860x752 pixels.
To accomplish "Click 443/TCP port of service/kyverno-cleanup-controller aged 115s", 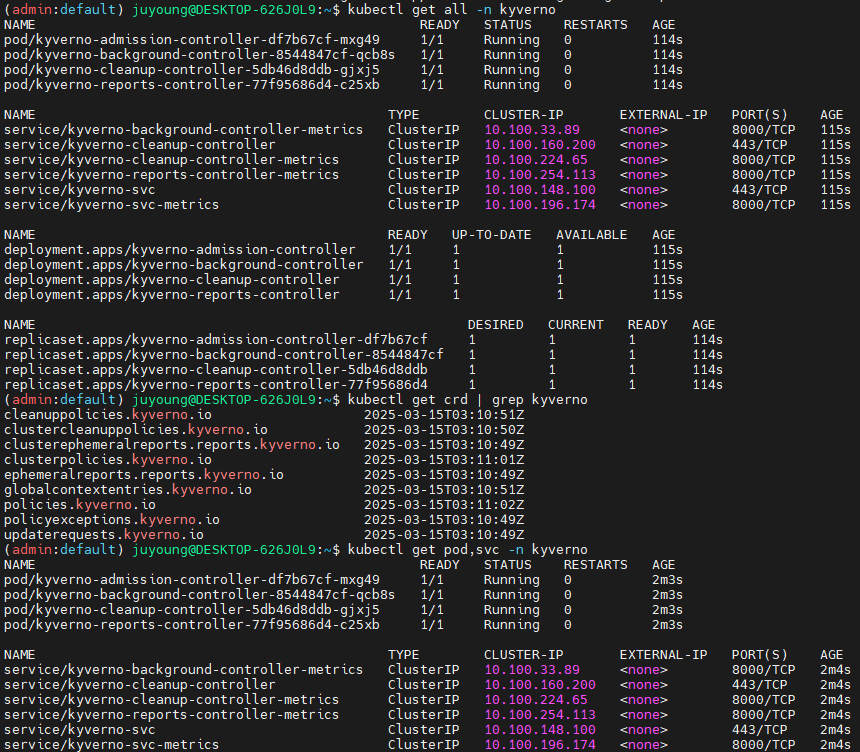I will (759, 144).
